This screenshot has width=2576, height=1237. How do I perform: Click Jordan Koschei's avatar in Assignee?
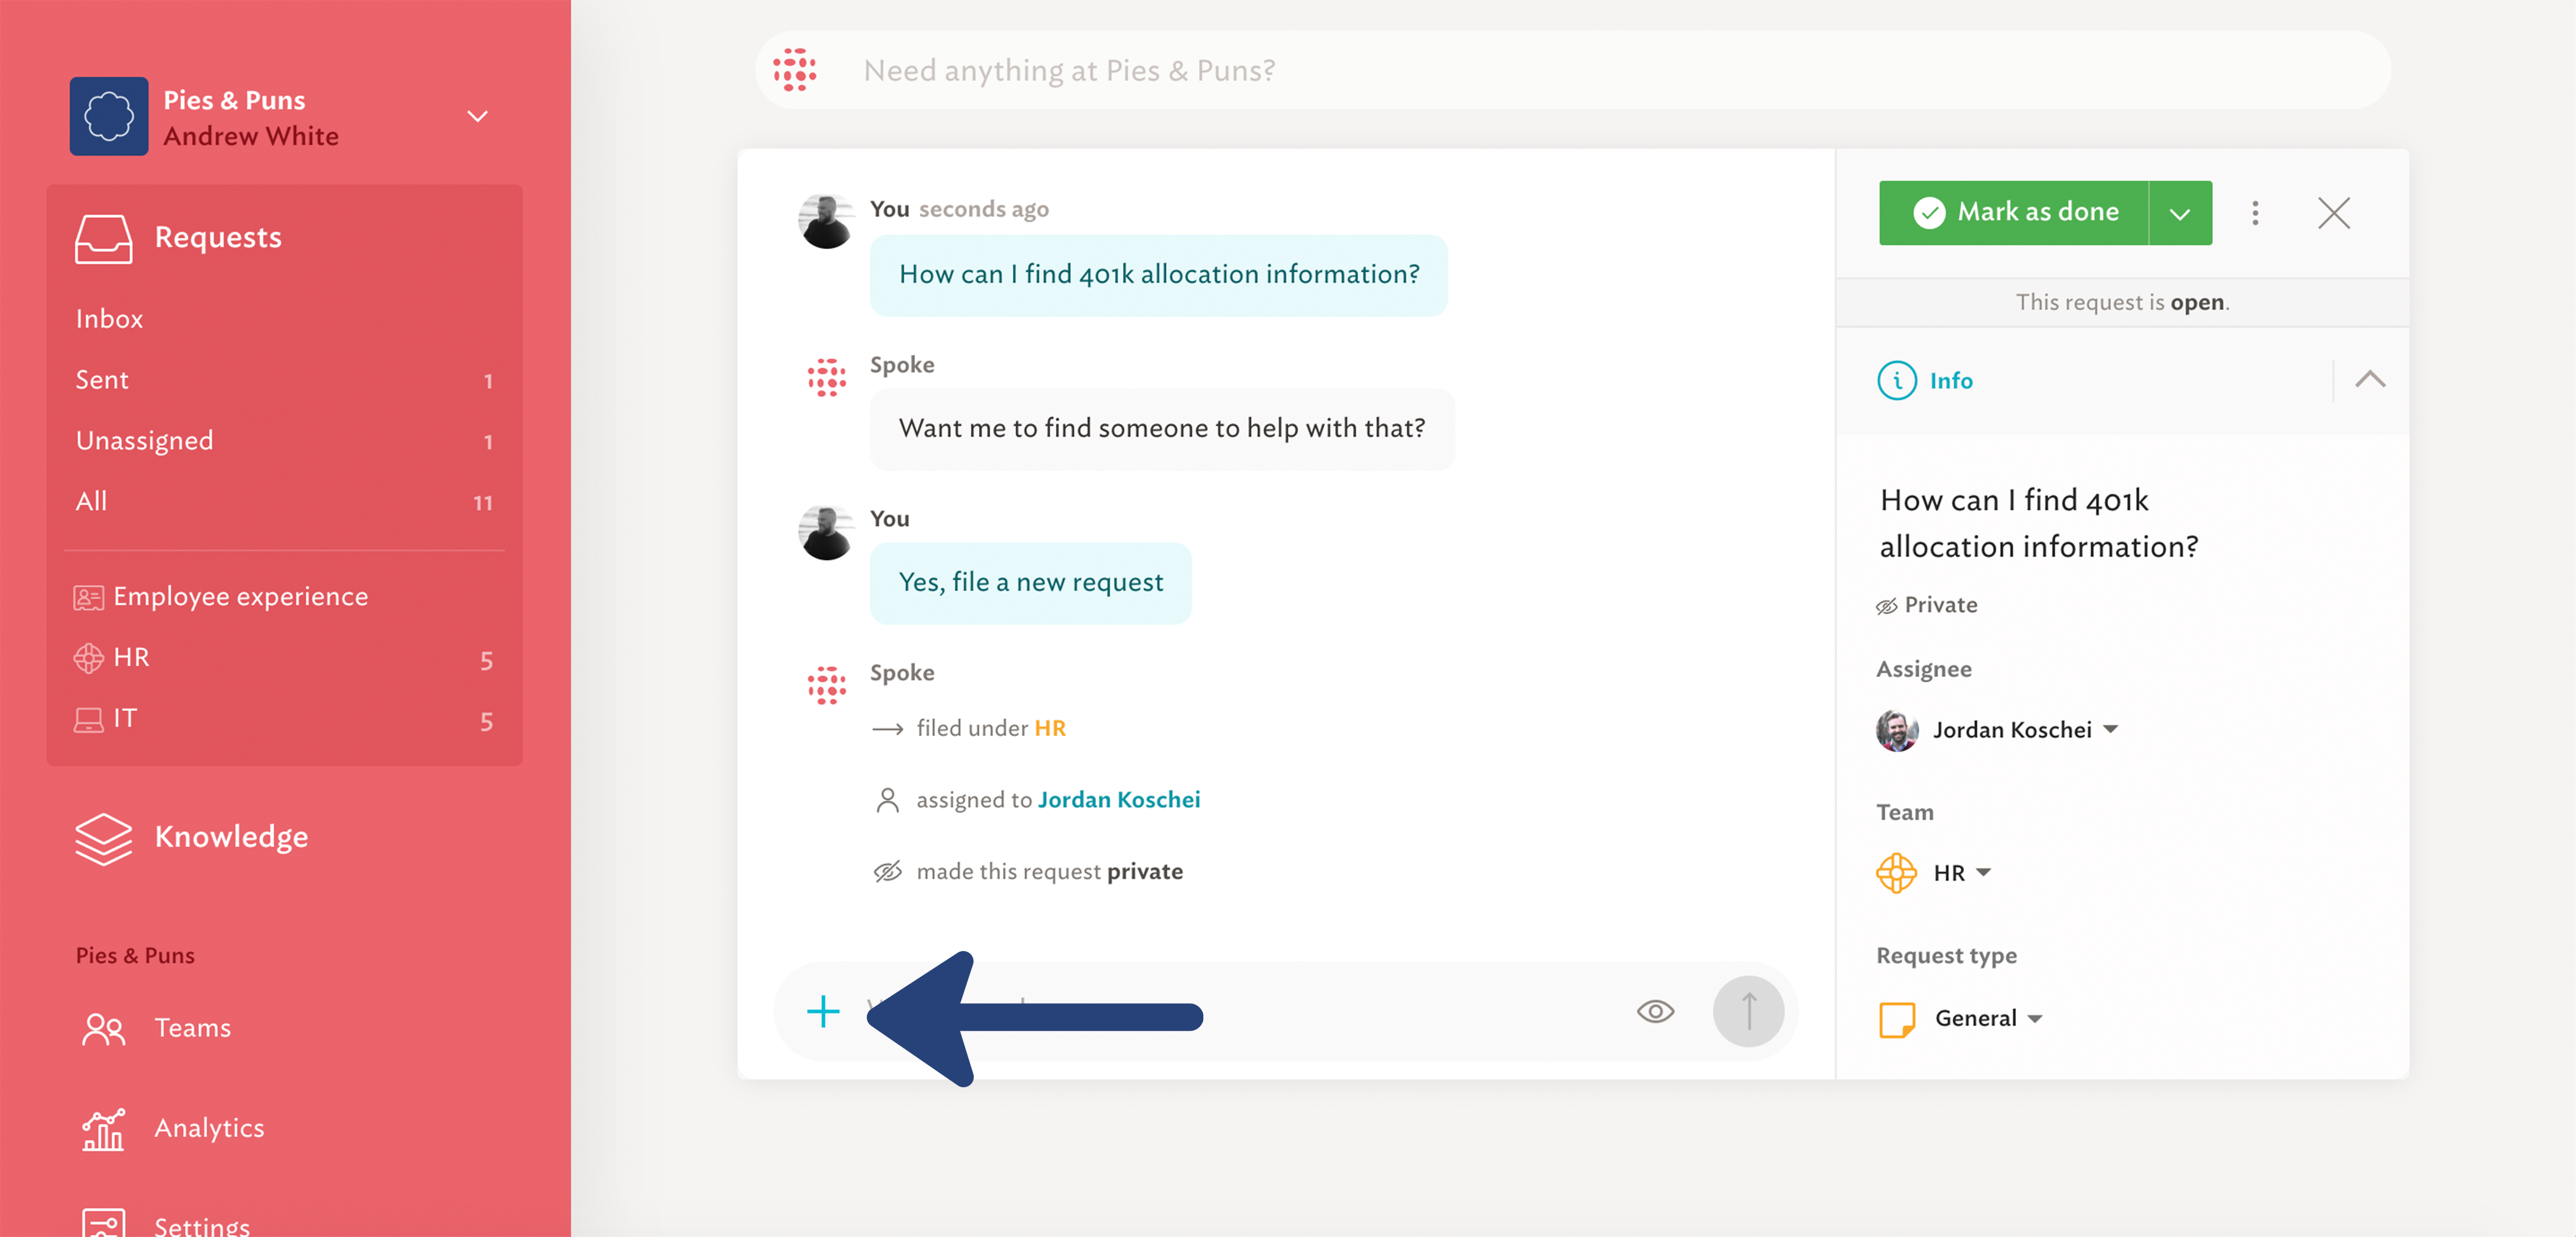pyautogui.click(x=1897, y=730)
